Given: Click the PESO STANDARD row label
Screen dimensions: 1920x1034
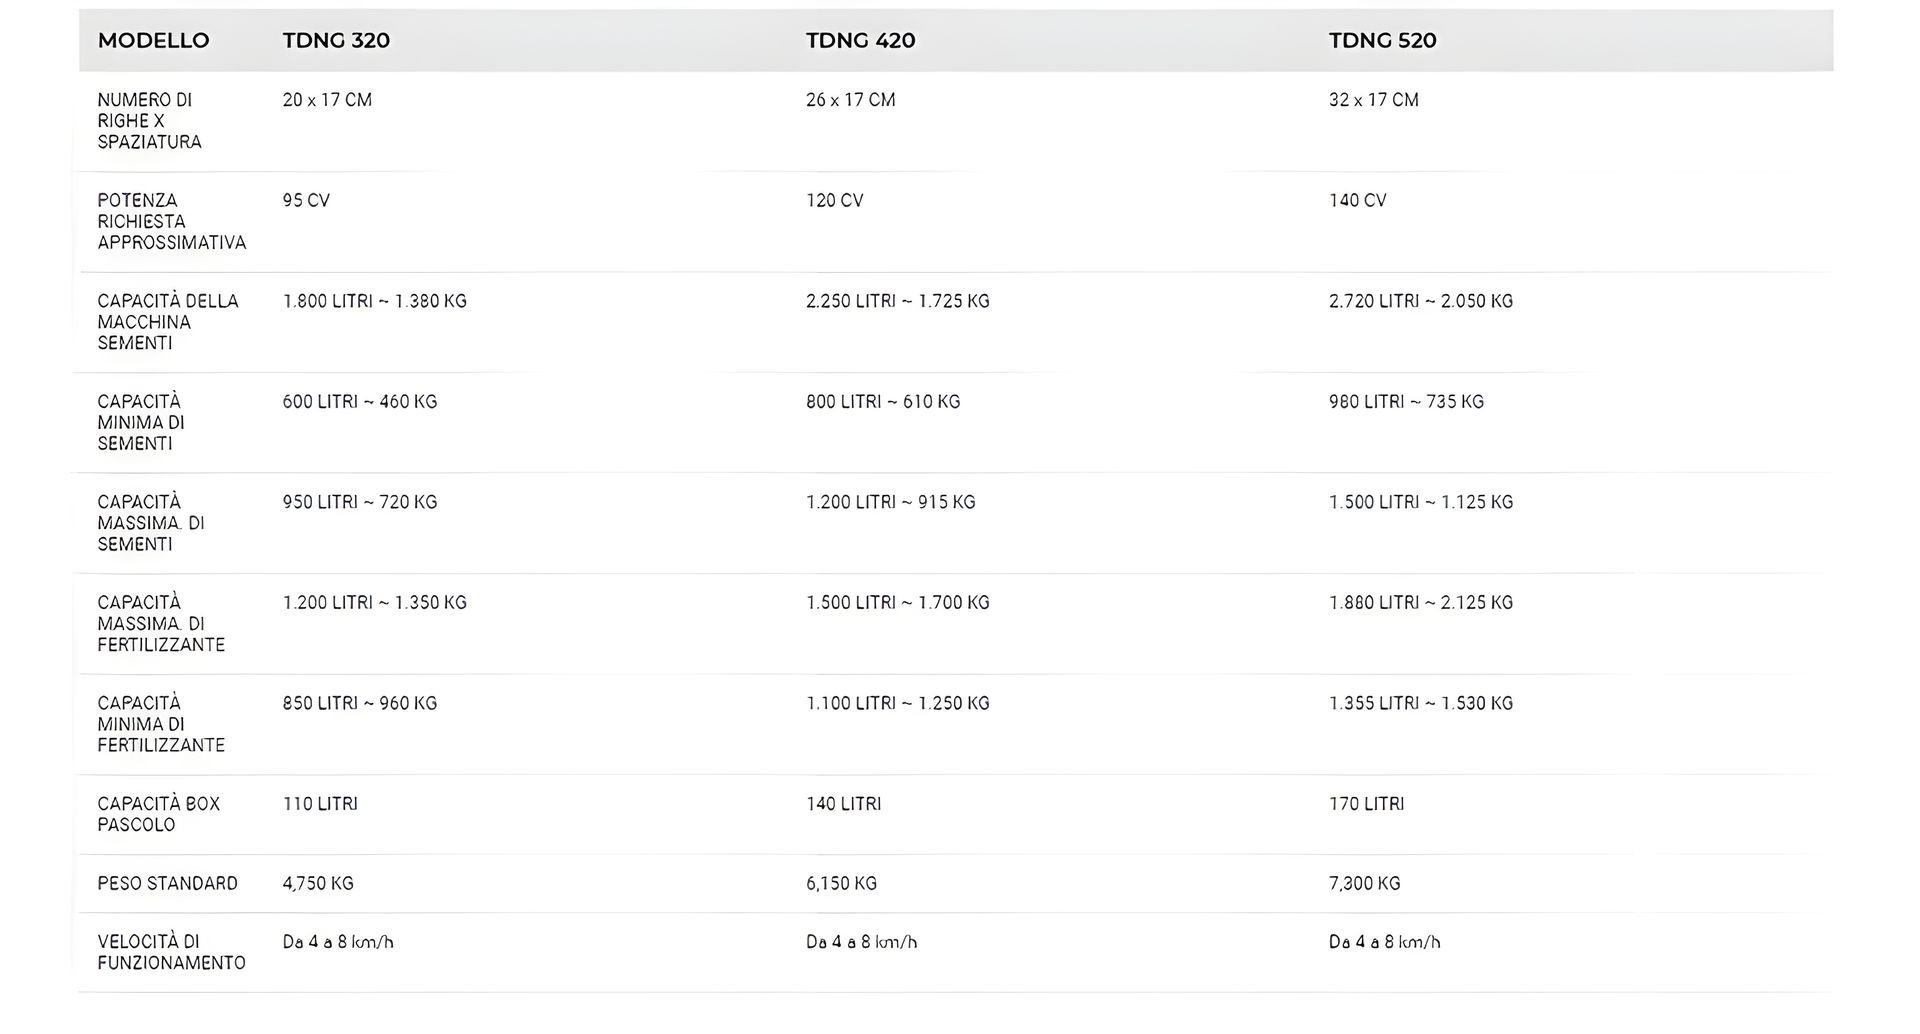Looking at the screenshot, I should 168,884.
